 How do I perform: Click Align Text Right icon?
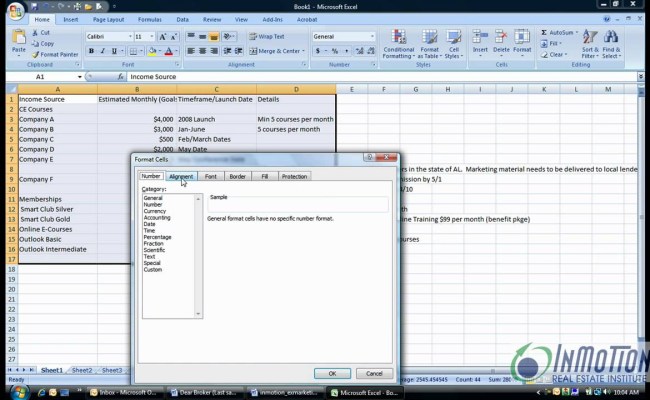(214, 51)
